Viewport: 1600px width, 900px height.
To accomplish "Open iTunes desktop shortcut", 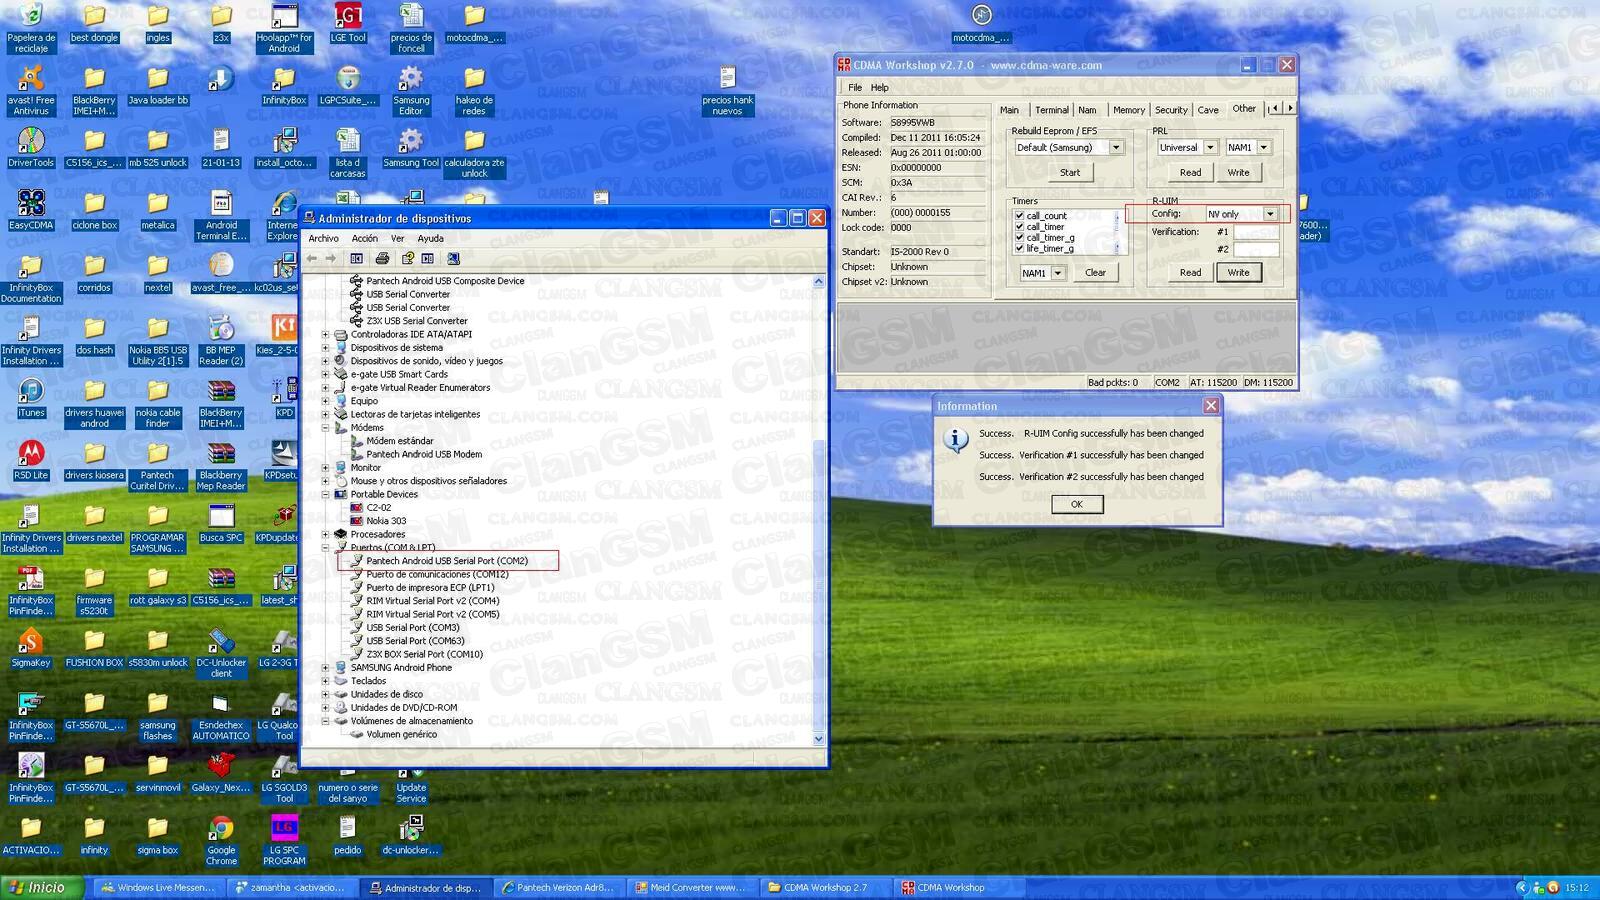I will point(31,397).
